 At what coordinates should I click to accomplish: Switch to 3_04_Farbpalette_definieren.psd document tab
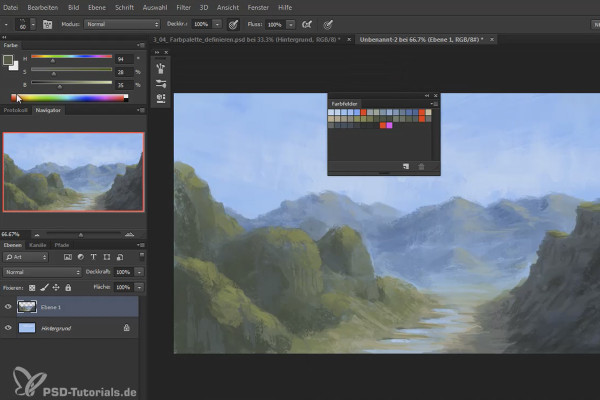pyautogui.click(x=247, y=39)
